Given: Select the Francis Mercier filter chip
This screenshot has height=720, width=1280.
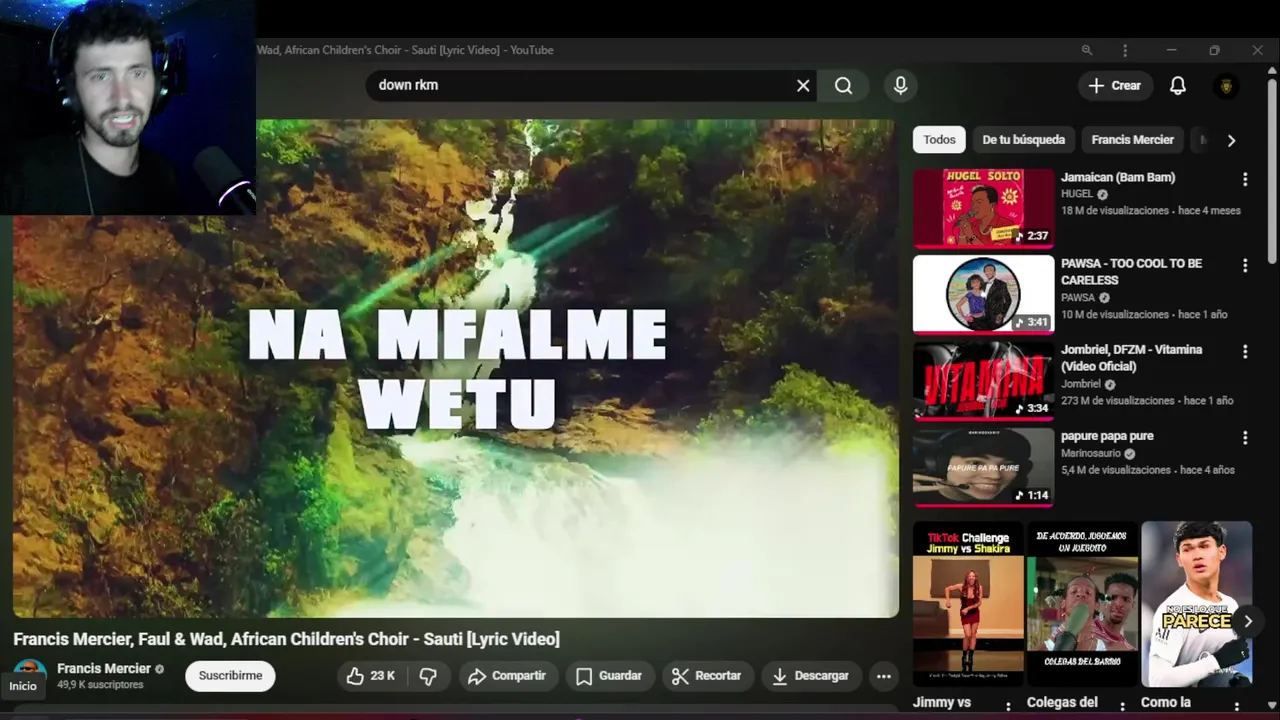Looking at the screenshot, I should pos(1132,140).
